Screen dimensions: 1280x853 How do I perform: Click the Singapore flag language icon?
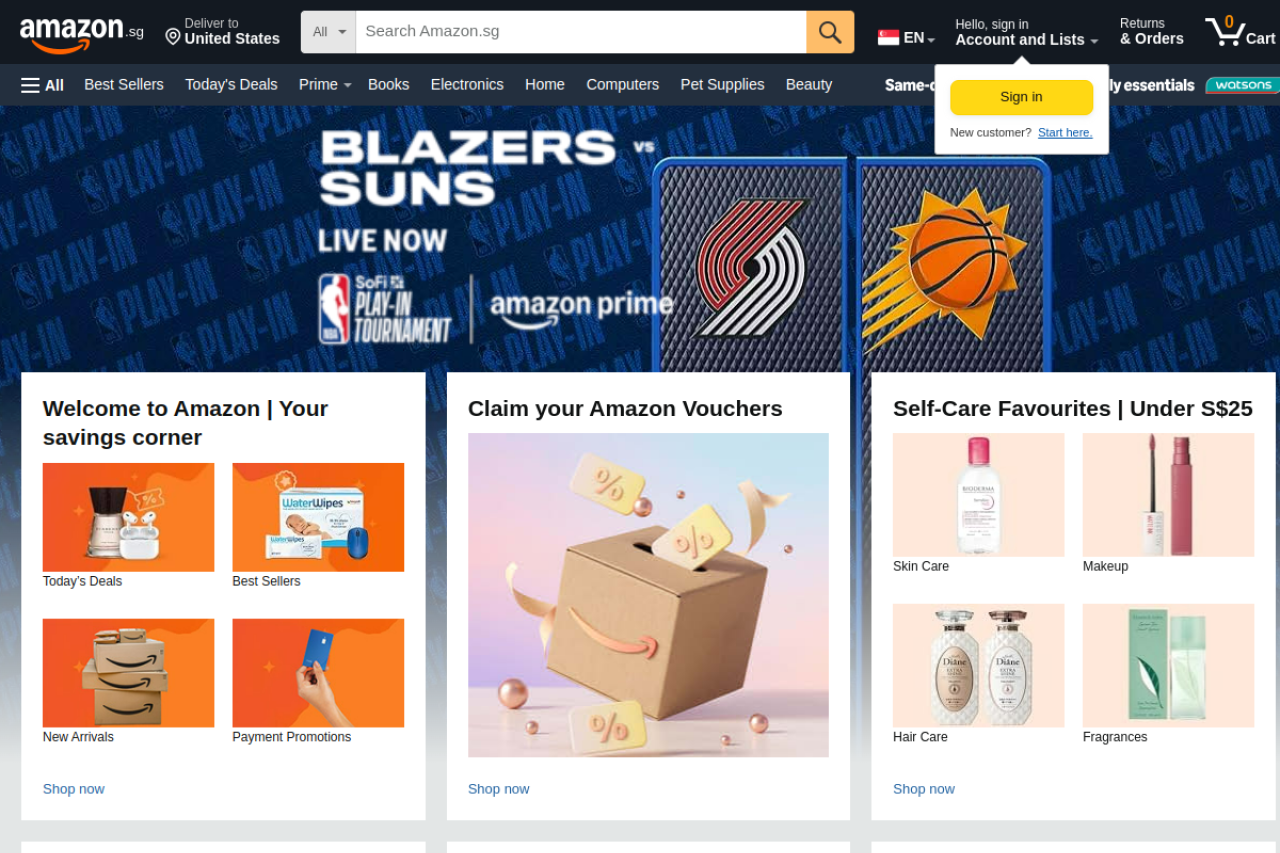point(888,37)
